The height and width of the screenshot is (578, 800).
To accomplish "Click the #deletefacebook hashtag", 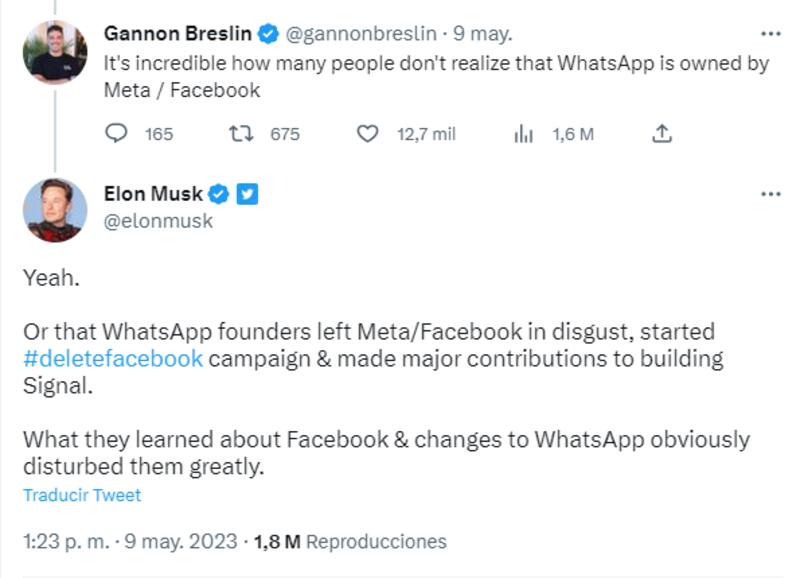I will tap(113, 358).
